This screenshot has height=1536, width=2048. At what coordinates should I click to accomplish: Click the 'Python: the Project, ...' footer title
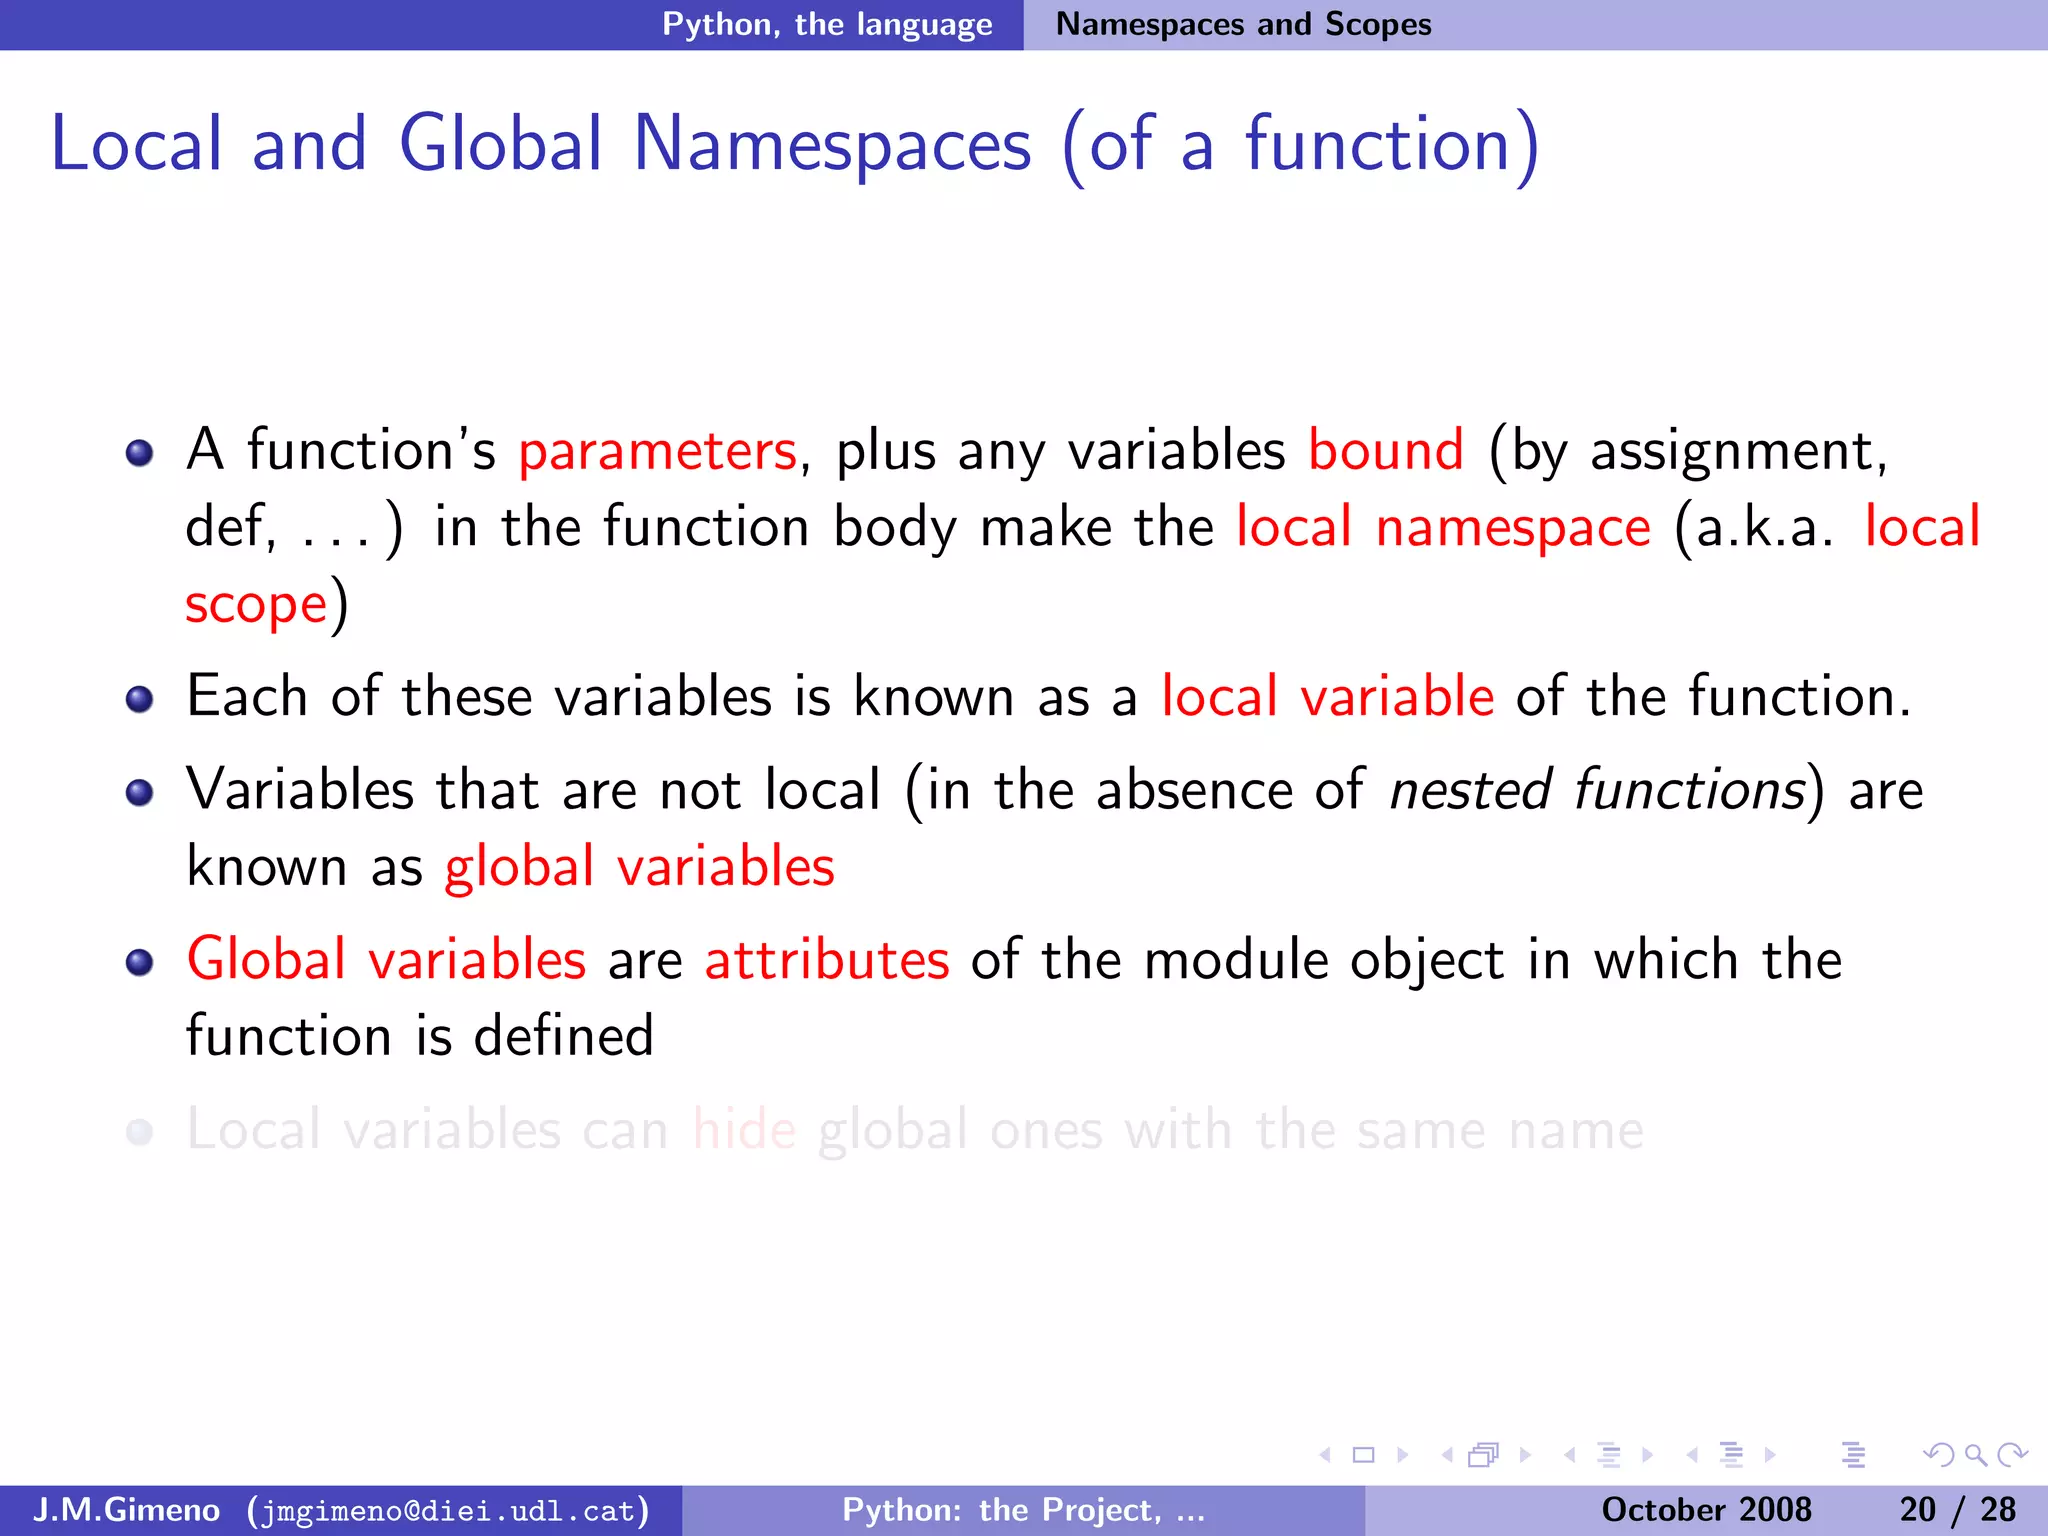pyautogui.click(x=1023, y=1510)
